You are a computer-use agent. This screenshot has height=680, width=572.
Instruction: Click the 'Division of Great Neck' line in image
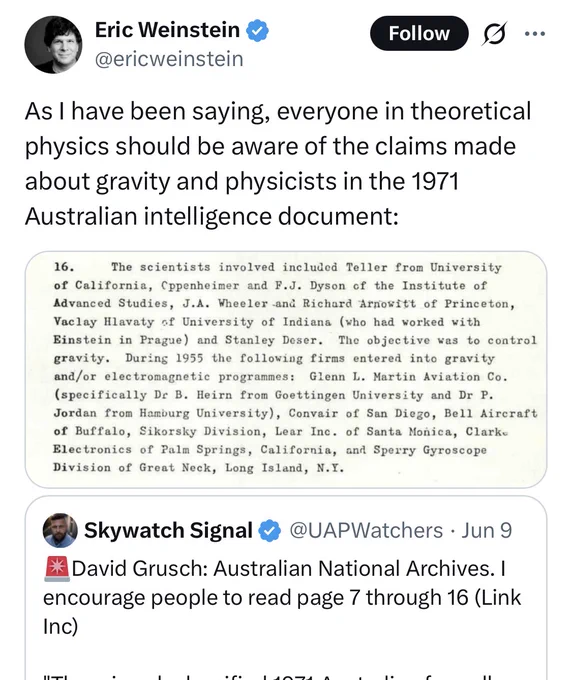click(x=199, y=468)
